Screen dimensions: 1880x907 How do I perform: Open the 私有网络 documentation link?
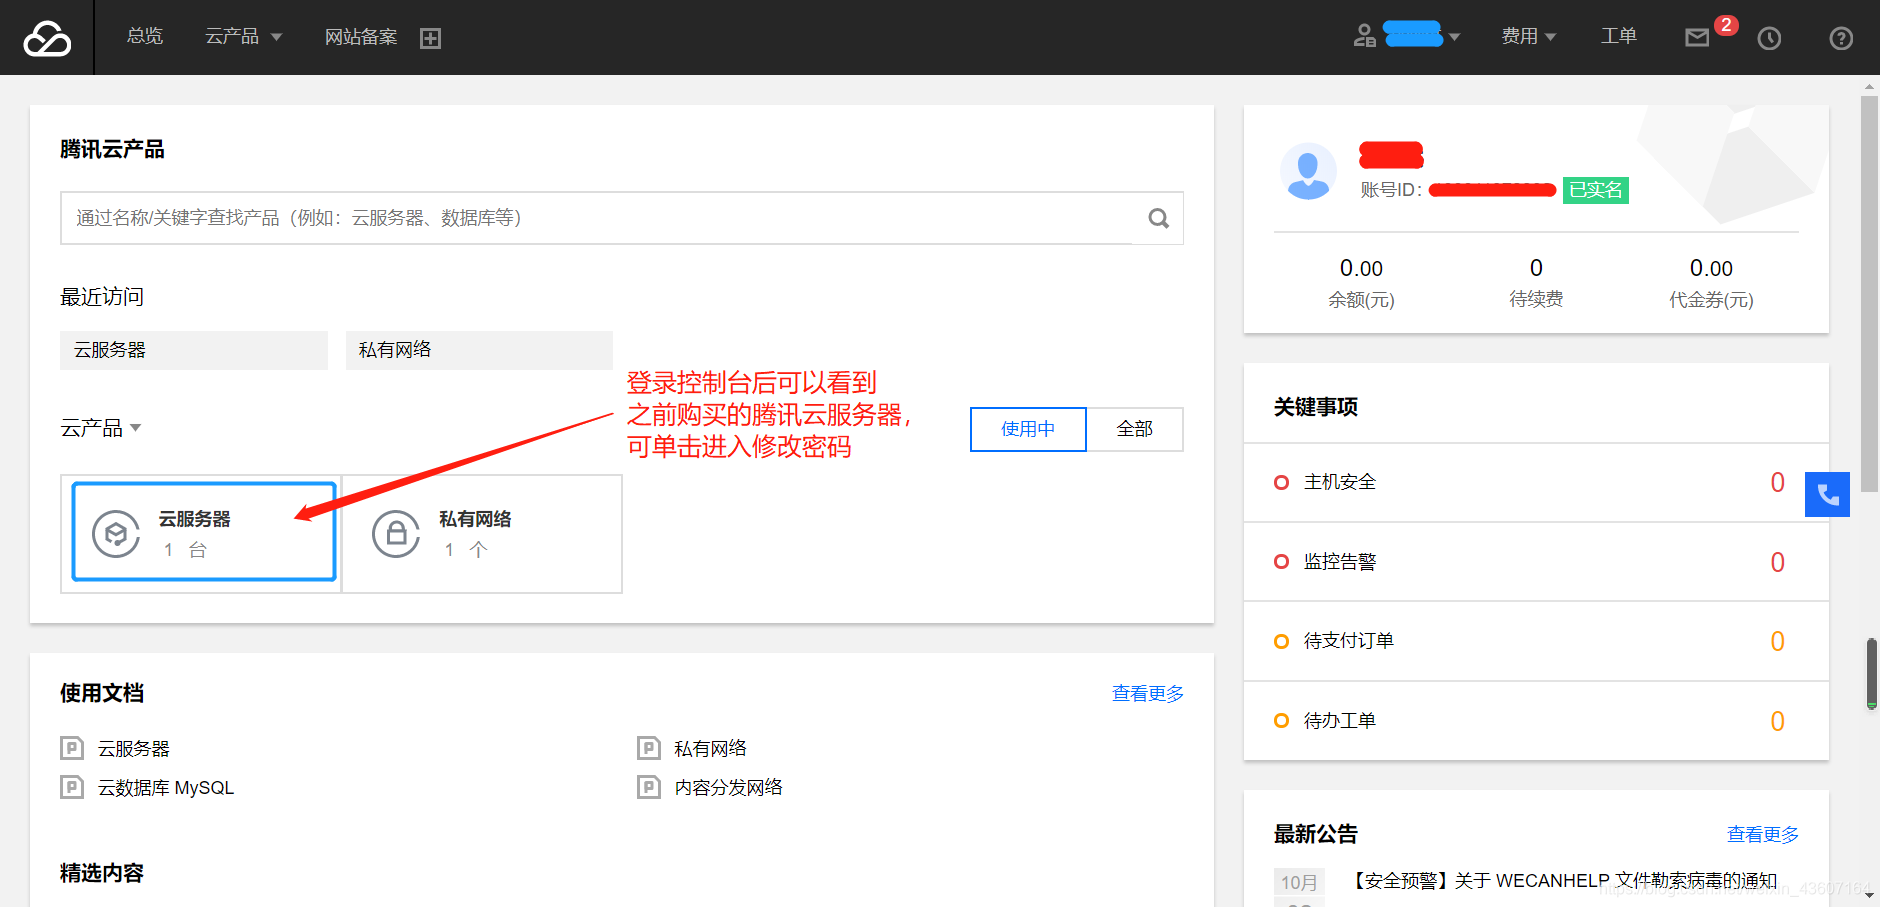pos(710,748)
